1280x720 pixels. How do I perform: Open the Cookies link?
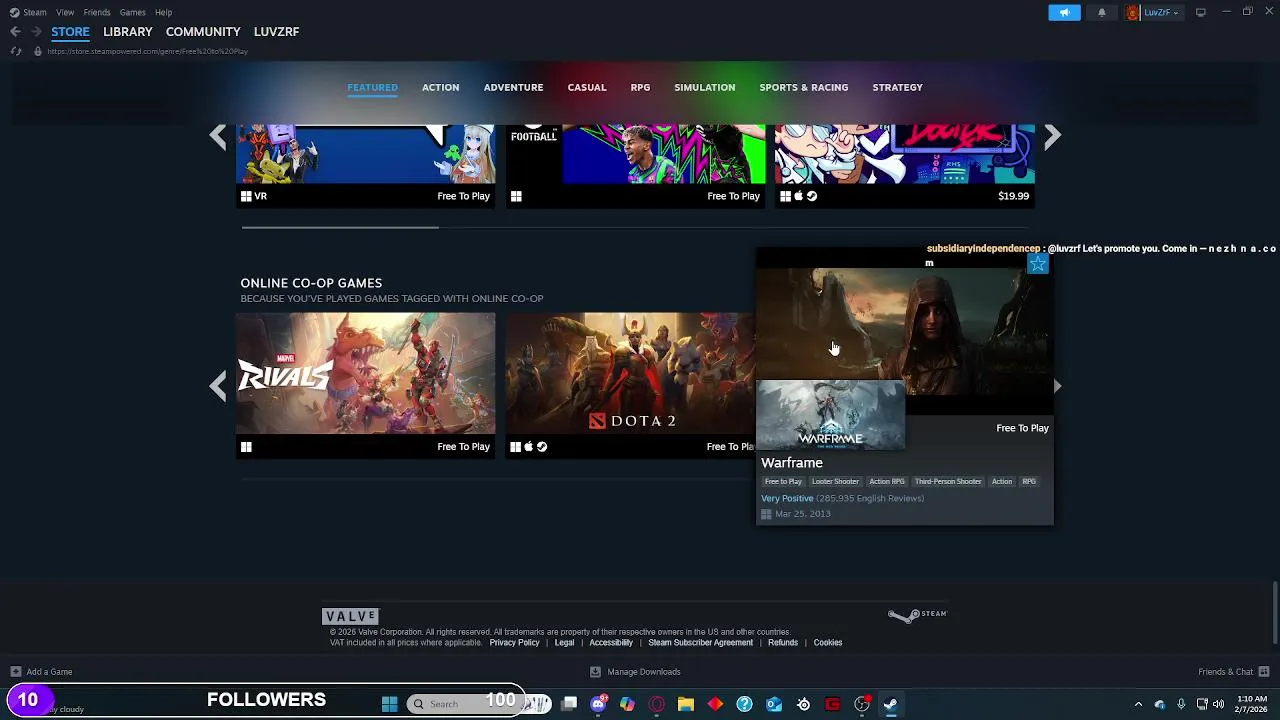click(x=828, y=643)
